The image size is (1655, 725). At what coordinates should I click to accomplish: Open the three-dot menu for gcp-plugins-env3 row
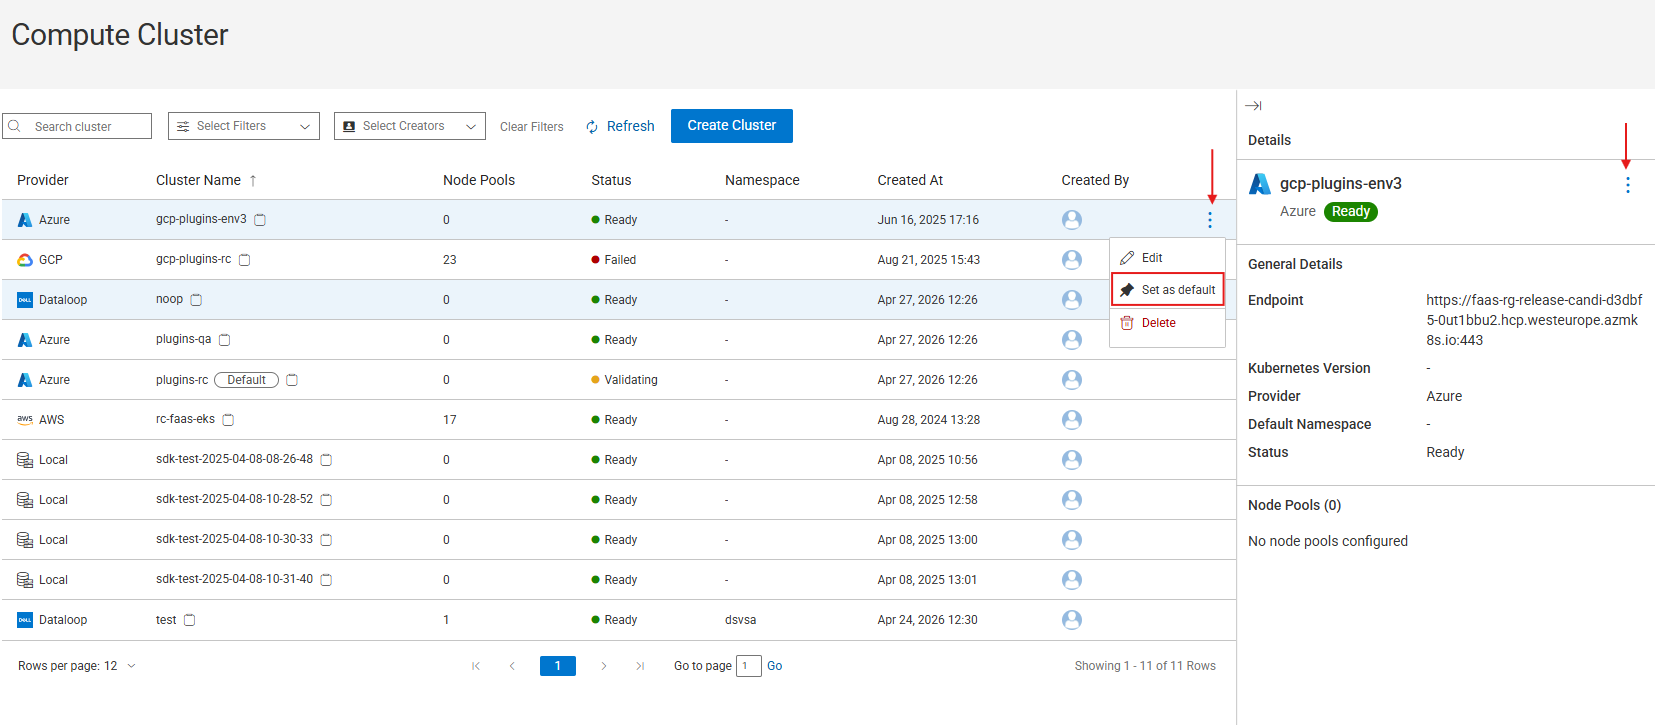tap(1210, 220)
